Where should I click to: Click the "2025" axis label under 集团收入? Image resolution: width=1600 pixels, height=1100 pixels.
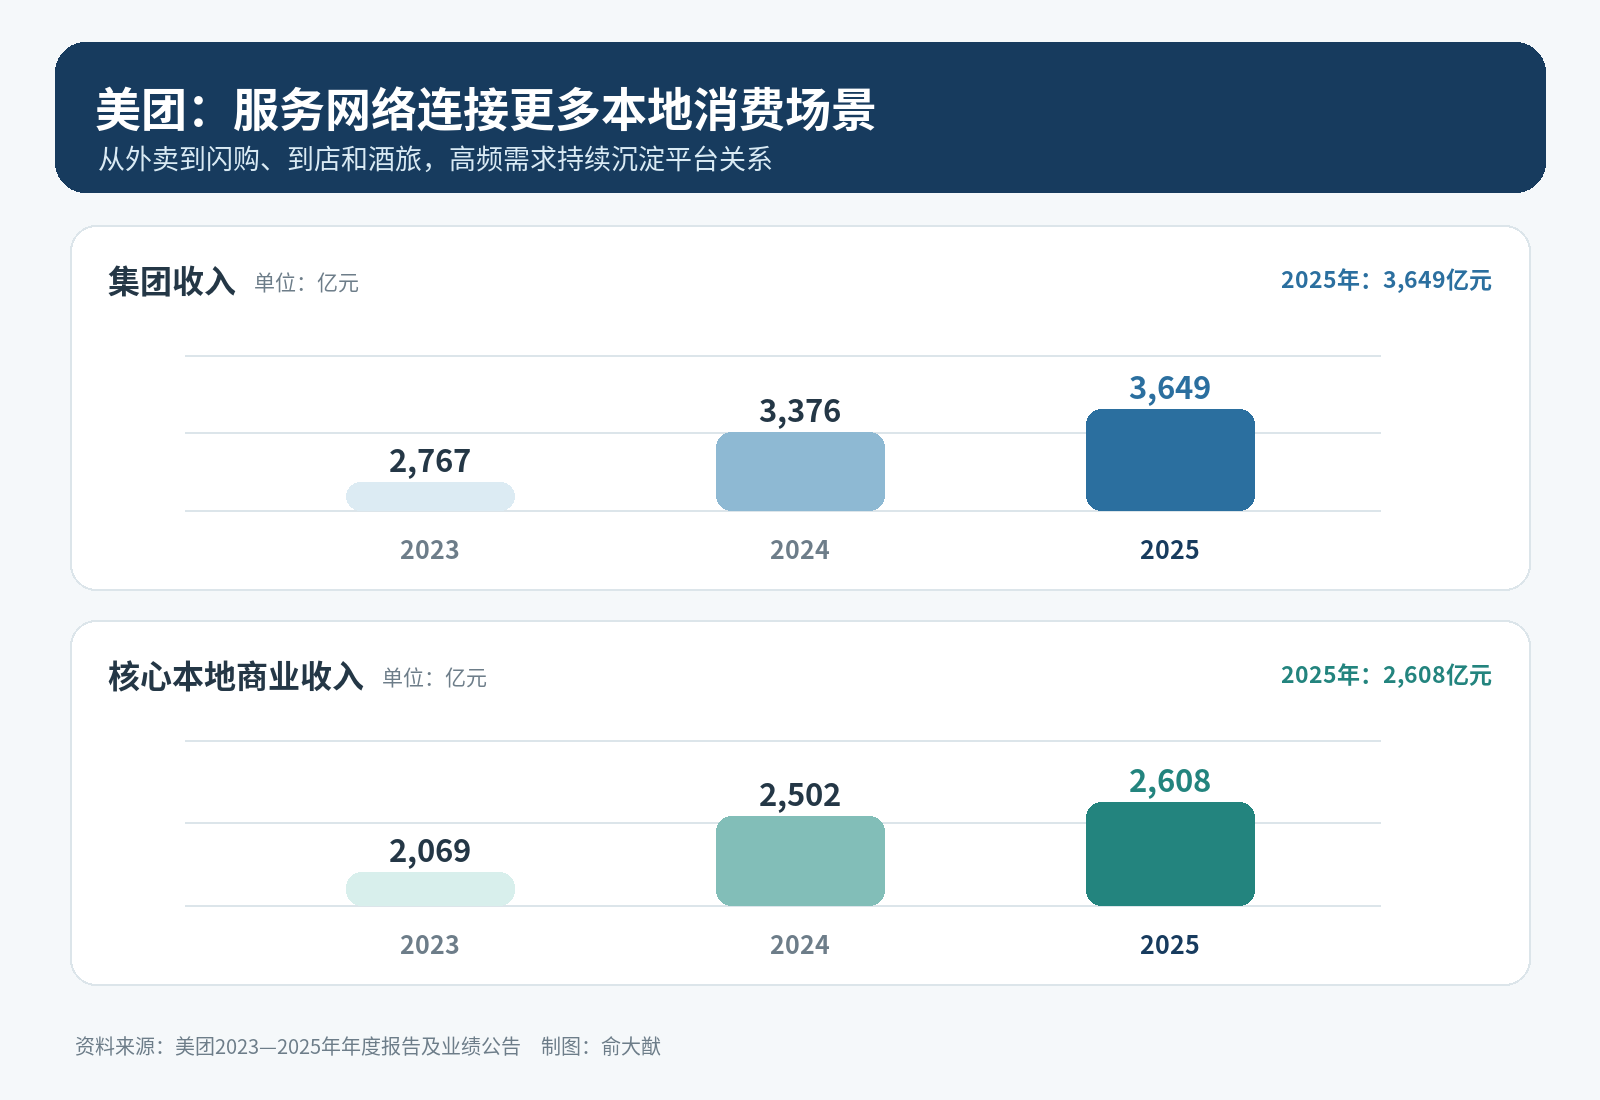[x=1170, y=550]
